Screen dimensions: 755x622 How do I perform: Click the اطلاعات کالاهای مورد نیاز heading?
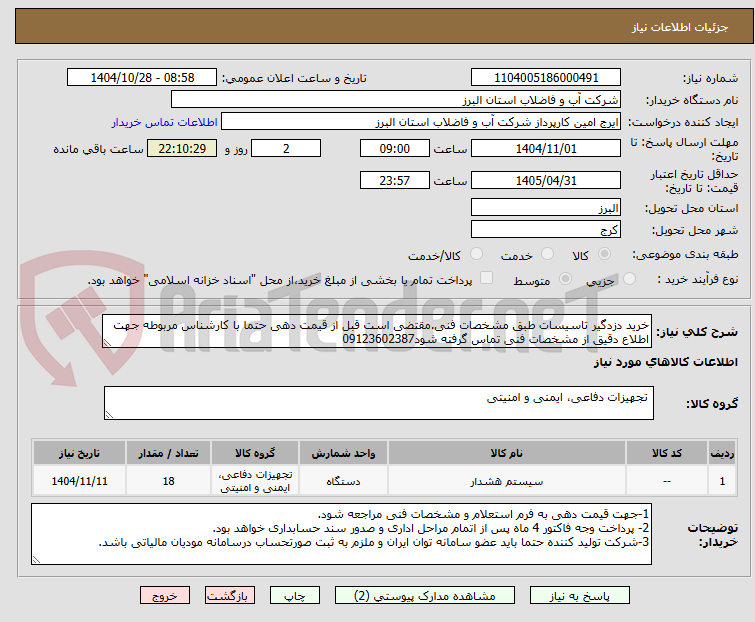pyautogui.click(x=665, y=362)
